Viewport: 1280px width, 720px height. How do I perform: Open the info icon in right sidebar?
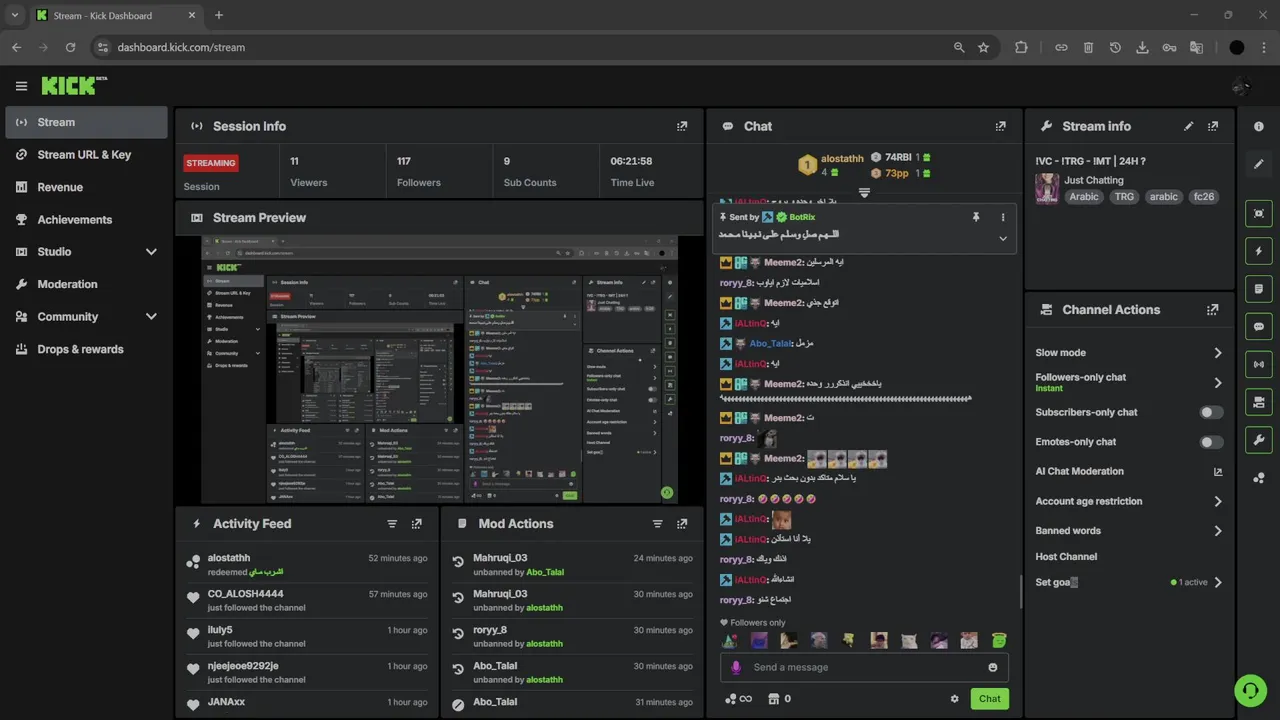point(1258,126)
